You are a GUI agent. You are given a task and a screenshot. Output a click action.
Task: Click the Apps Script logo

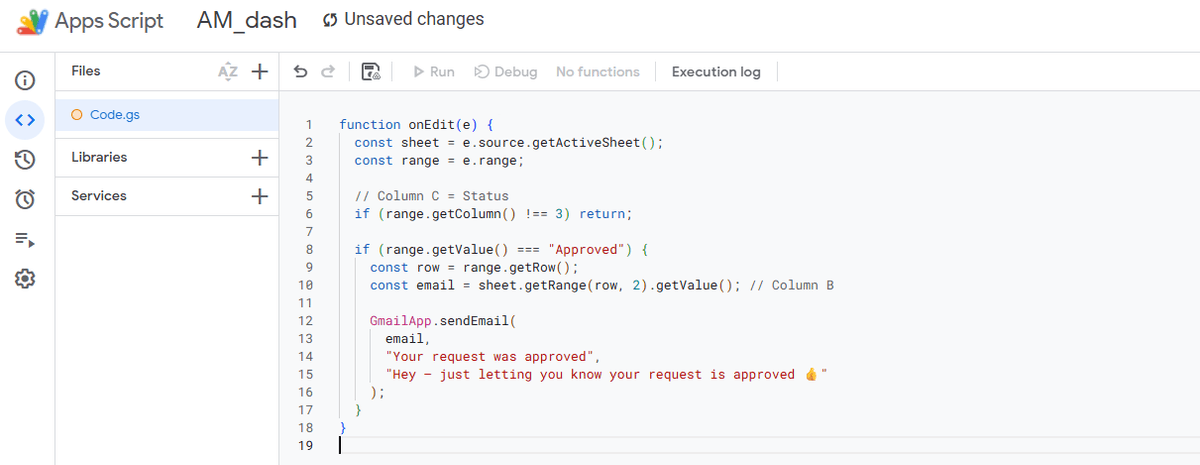[x=32, y=21]
